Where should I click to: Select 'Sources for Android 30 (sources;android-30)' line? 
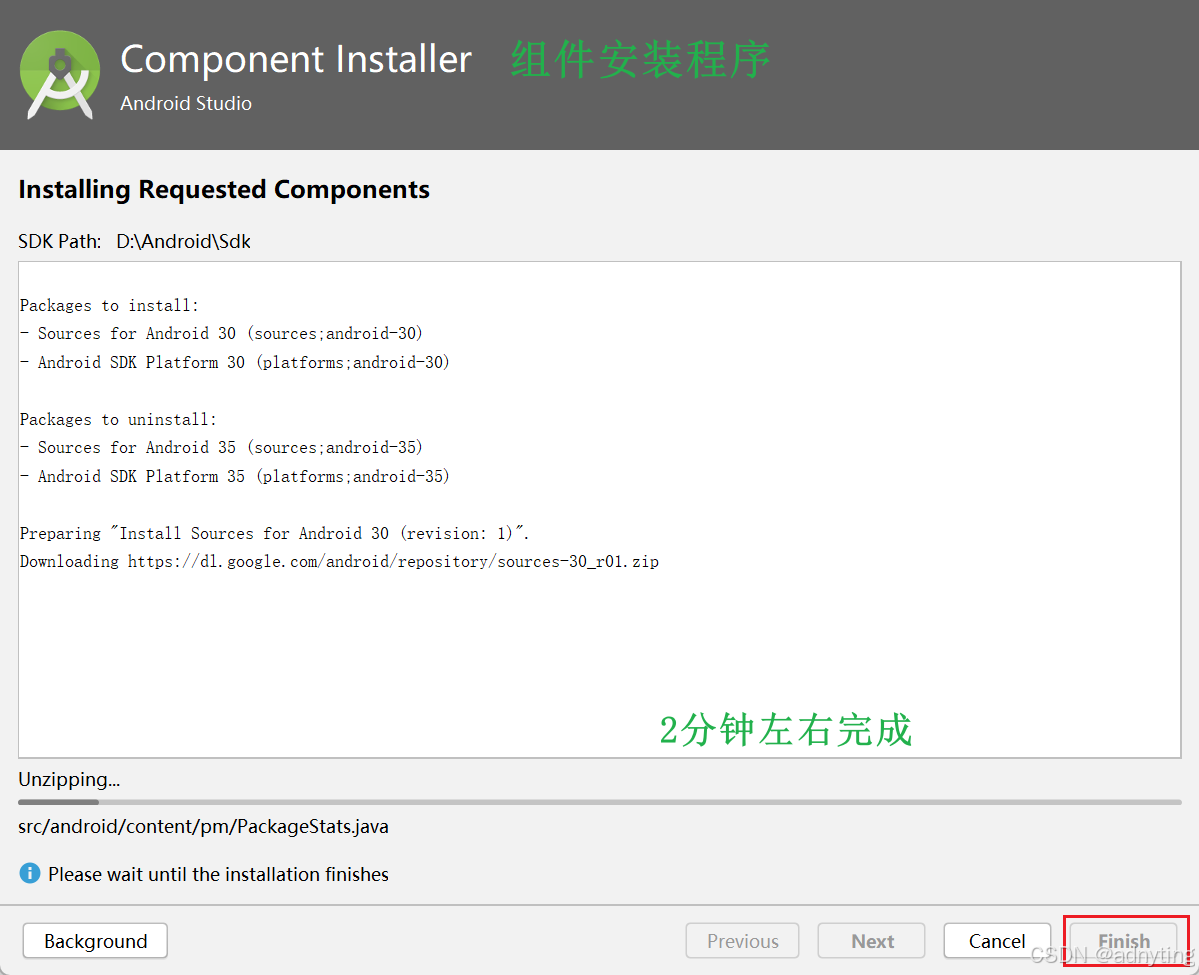(222, 333)
